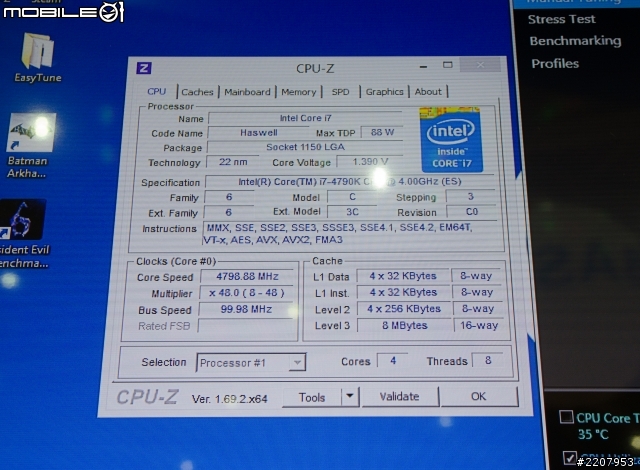The image size is (640, 470).
Task: Maximize the CPU-Z window
Action: pyautogui.click(x=448, y=65)
